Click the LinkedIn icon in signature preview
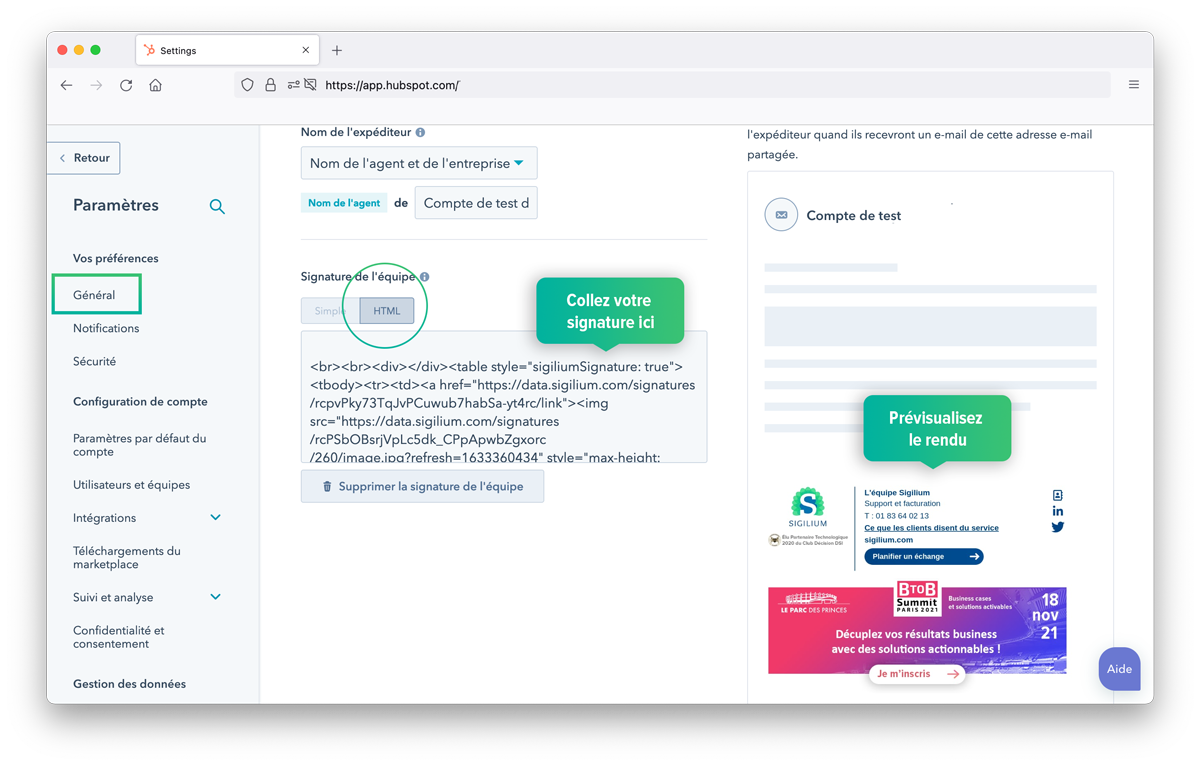Screen dimensions: 1200x765 tap(1058, 511)
